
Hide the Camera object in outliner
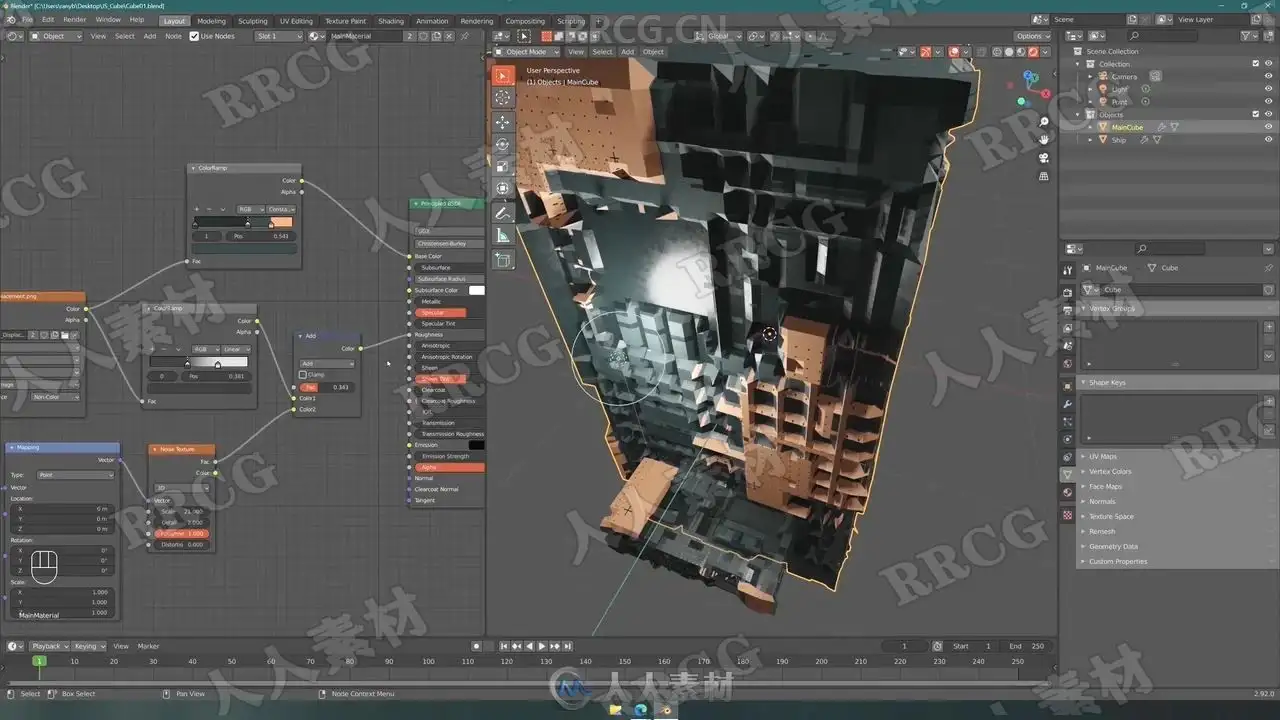pyautogui.click(x=1268, y=76)
